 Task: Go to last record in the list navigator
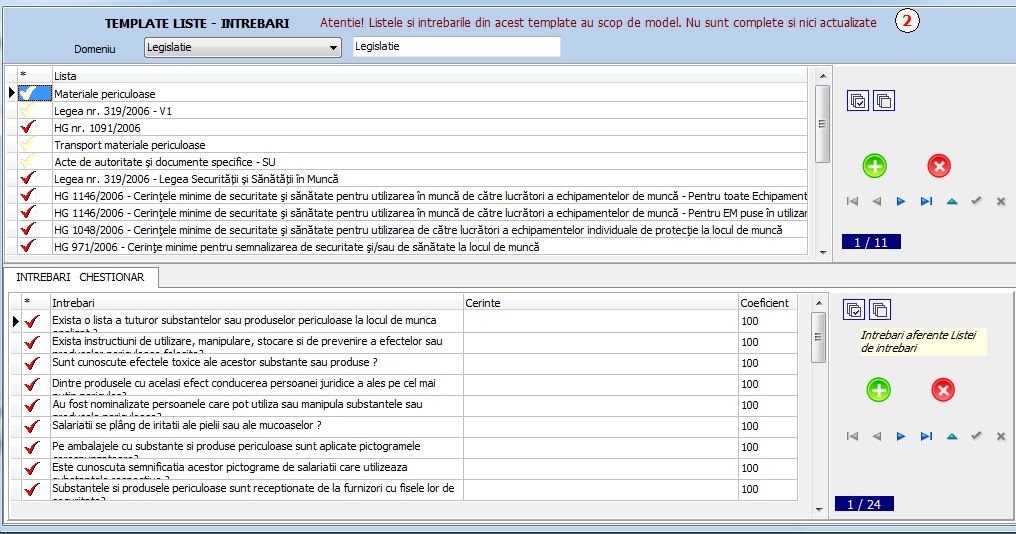pyautogui.click(x=927, y=202)
